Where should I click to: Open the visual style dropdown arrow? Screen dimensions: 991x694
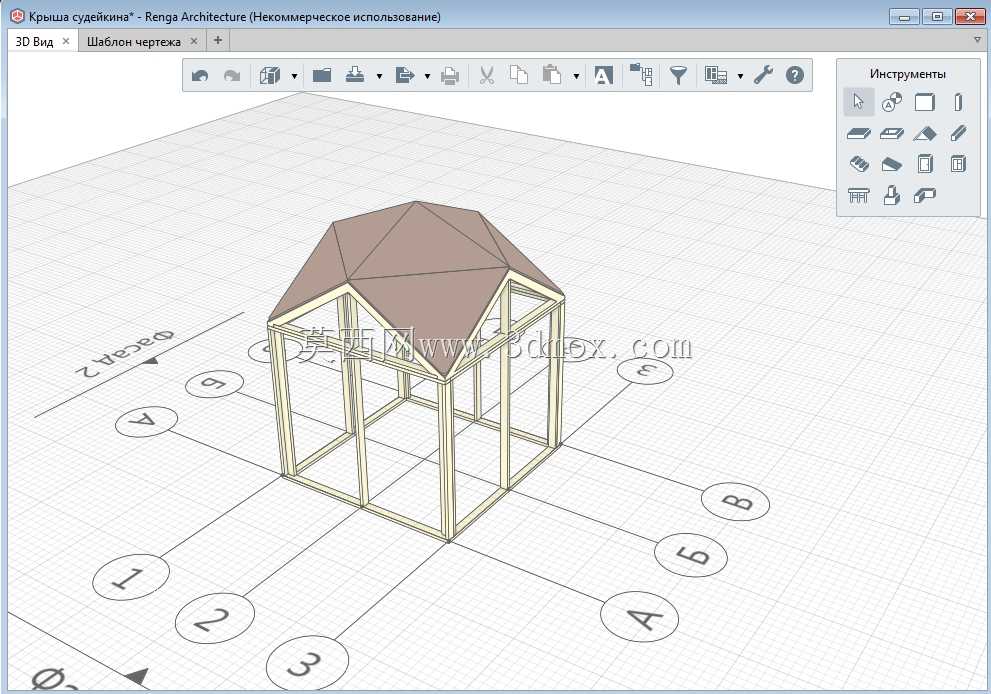[295, 76]
